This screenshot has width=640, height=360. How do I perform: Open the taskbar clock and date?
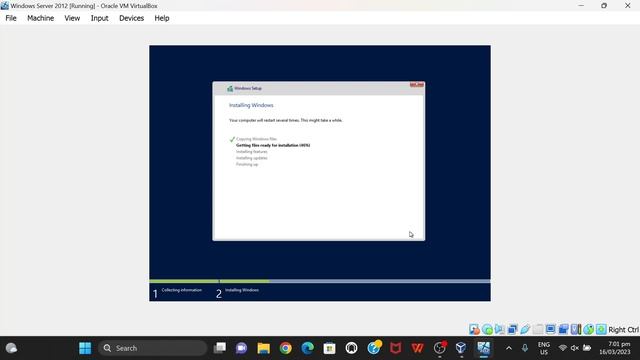point(615,348)
